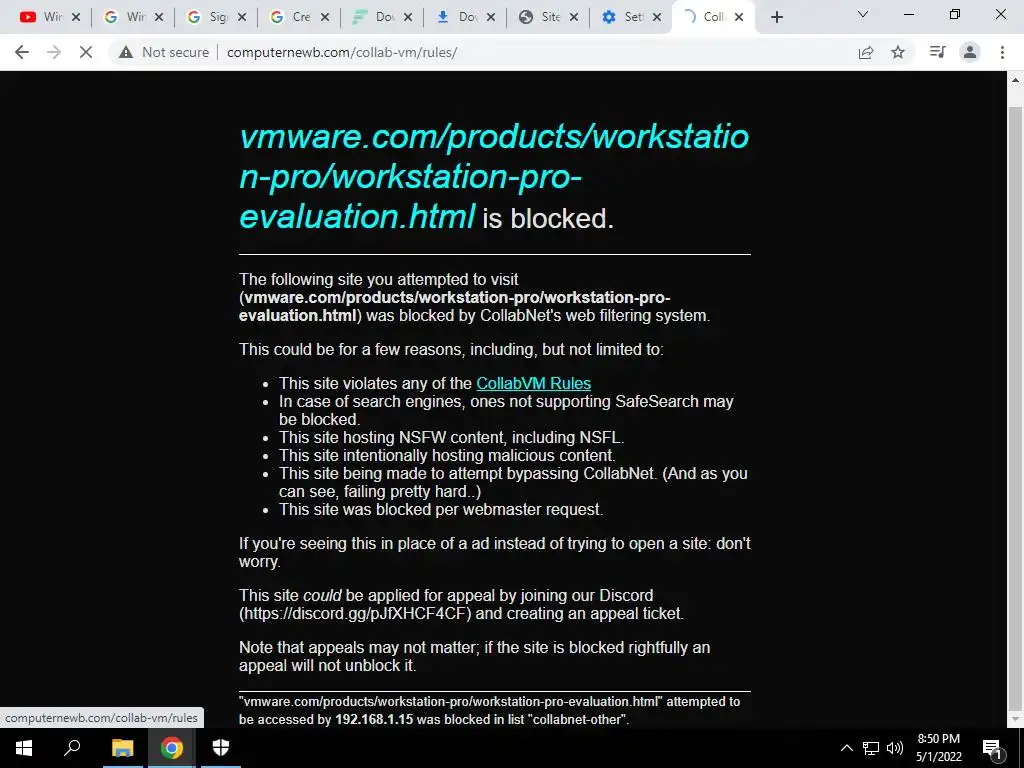Open the network status tray icon
1024x768 pixels.
871,748
